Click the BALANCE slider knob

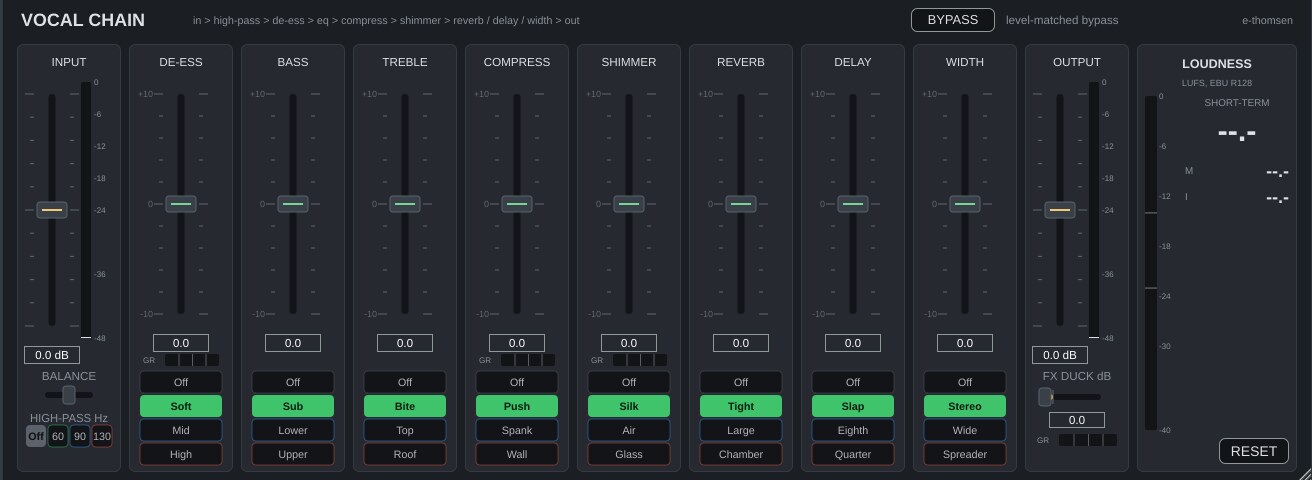click(69, 395)
